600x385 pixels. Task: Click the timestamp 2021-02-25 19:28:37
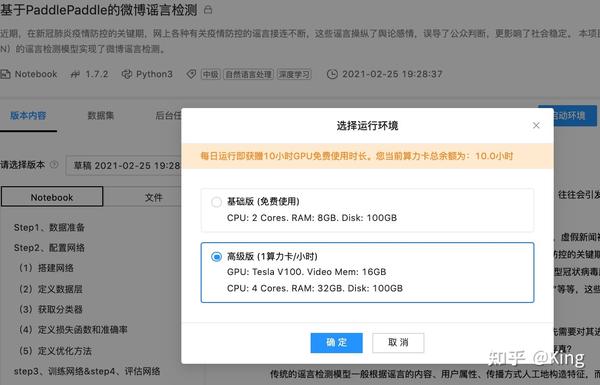point(392,74)
